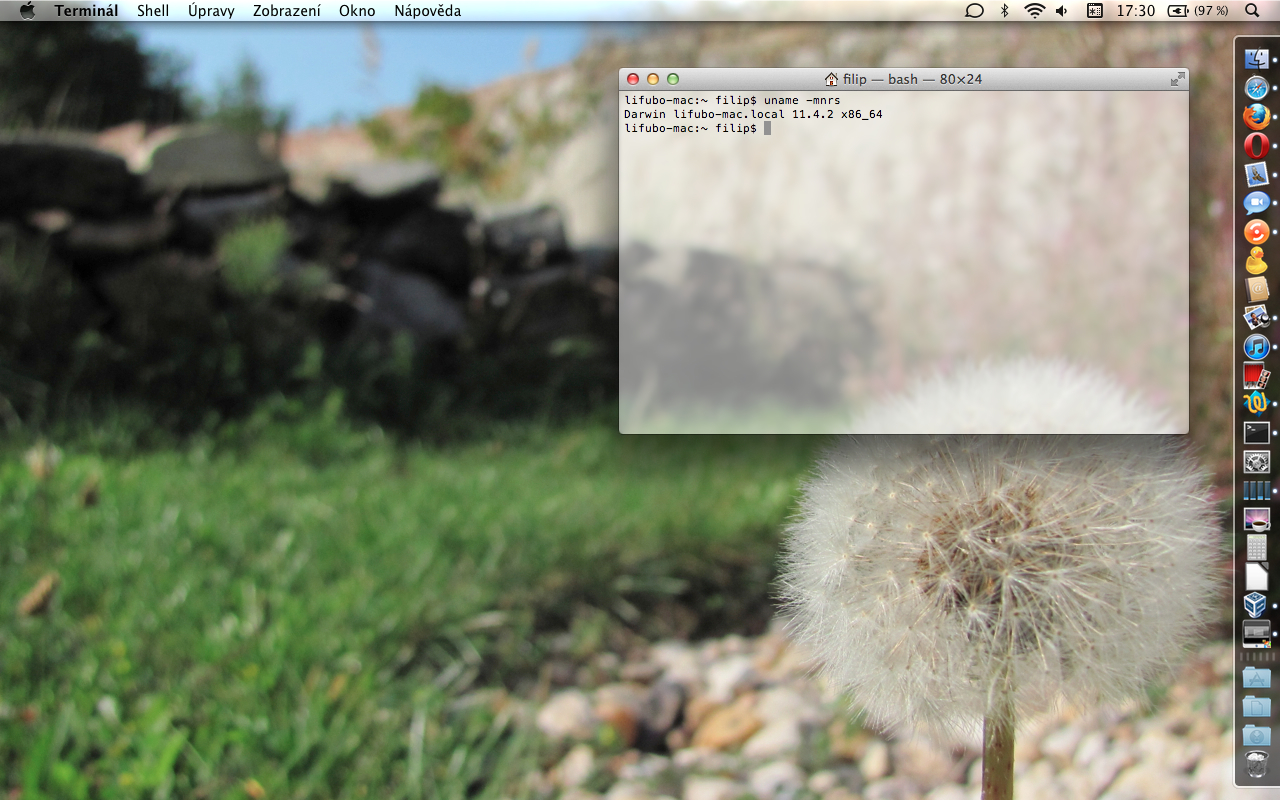Minimize the Terminal window with yellow button
Viewport: 1280px width, 800px height.
653,79
